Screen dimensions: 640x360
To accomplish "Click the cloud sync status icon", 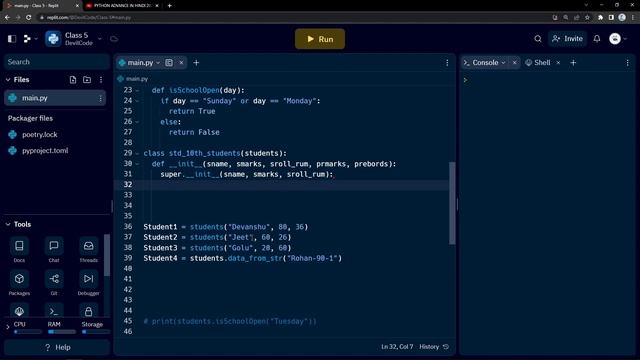I will click(x=114, y=39).
